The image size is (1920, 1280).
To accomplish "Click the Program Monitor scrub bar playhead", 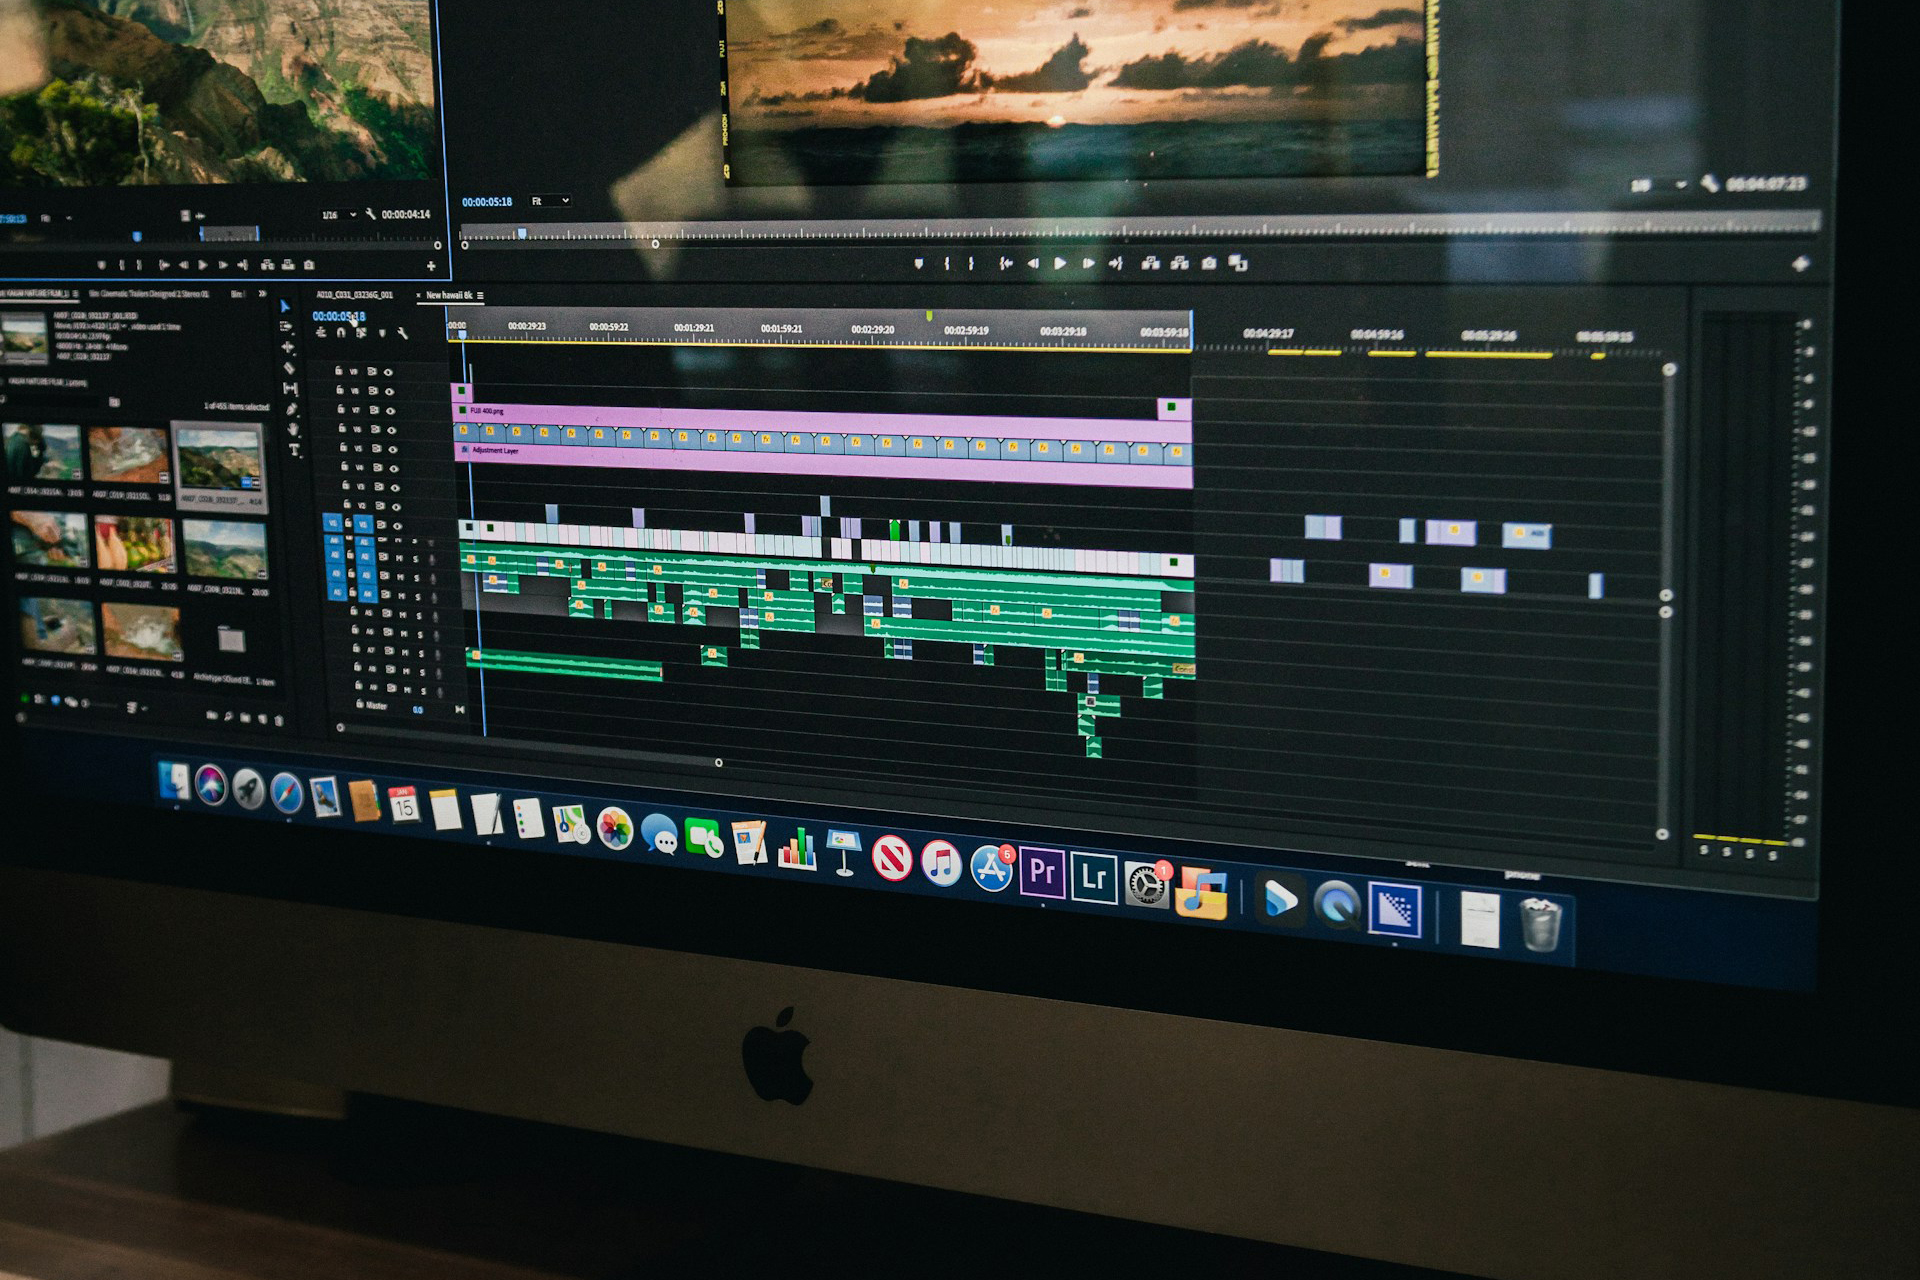I will 521,233.
